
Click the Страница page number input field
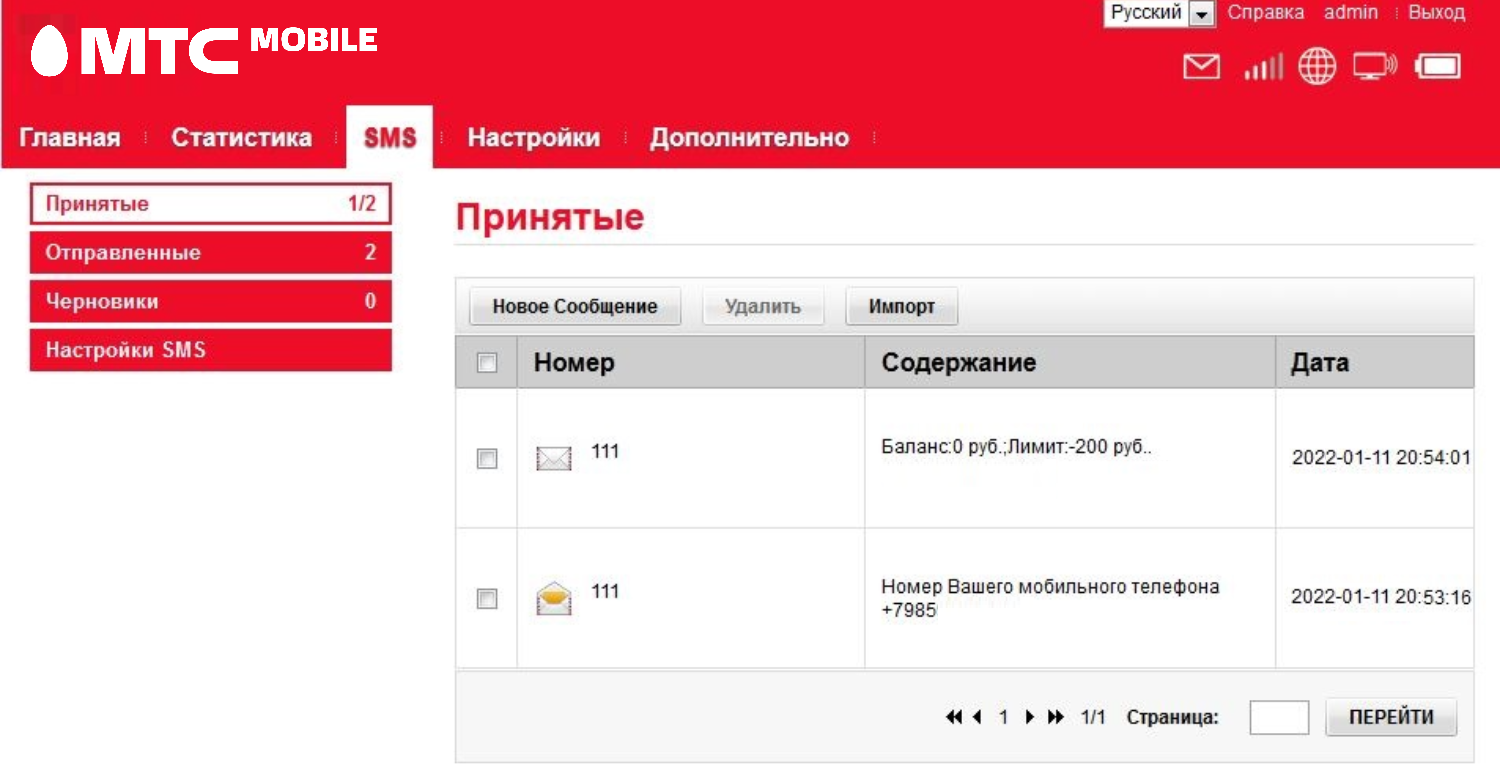[x=1279, y=717]
